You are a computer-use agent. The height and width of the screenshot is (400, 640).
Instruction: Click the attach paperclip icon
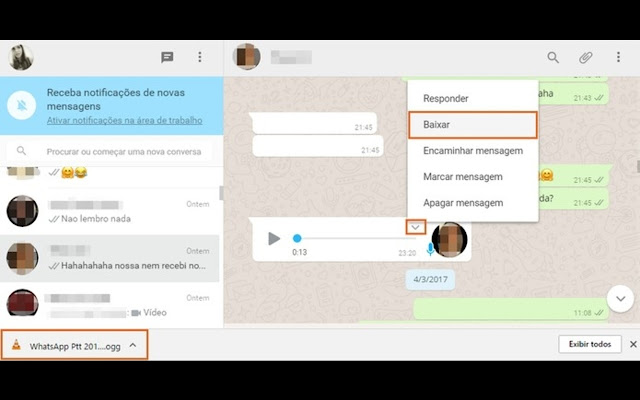coord(586,58)
